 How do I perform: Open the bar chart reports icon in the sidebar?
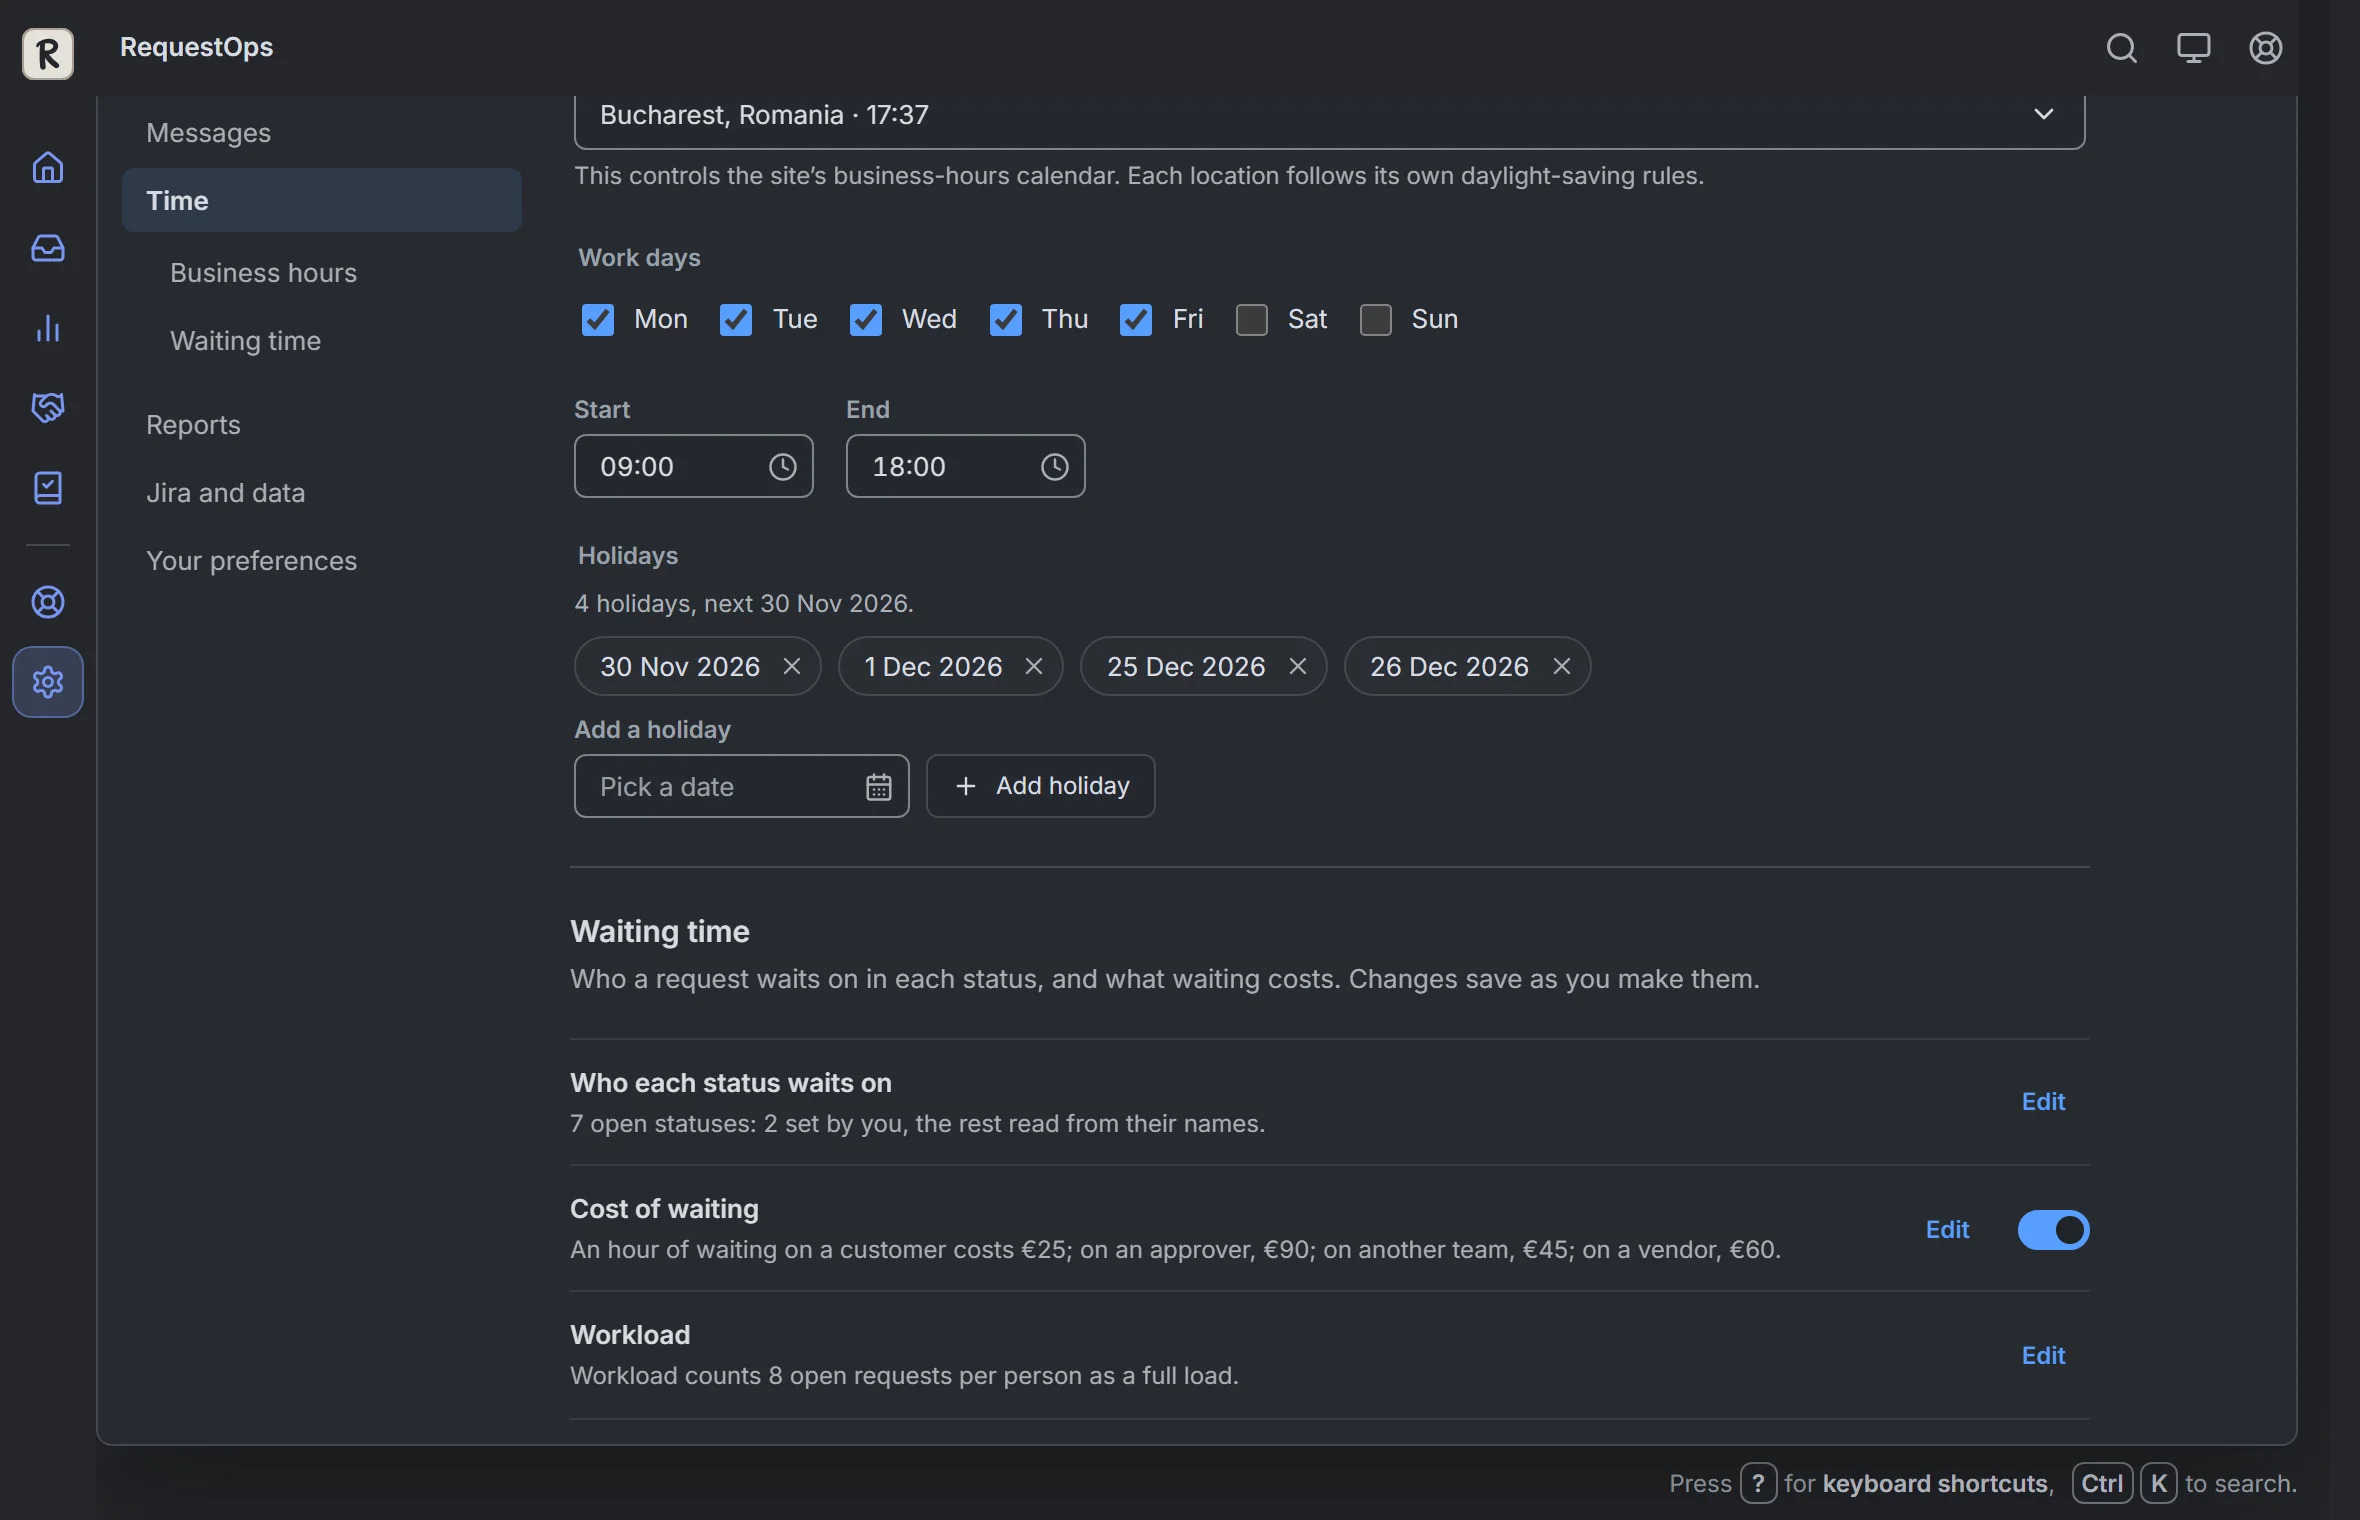[48, 328]
